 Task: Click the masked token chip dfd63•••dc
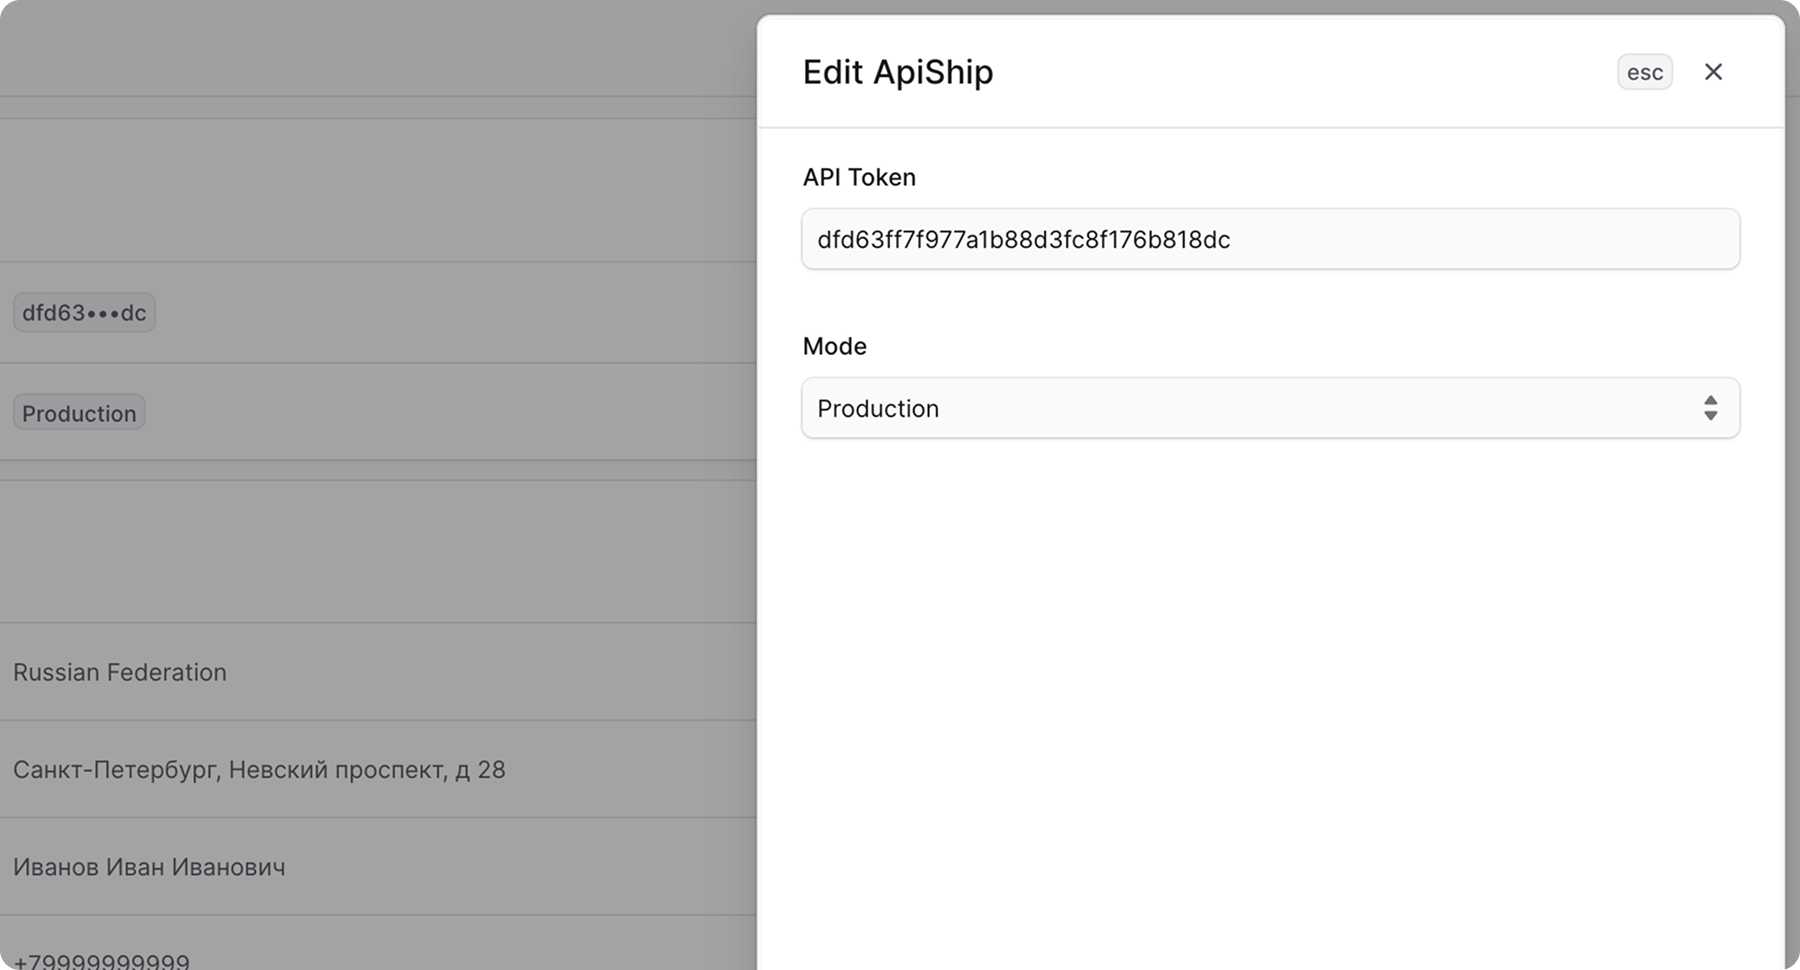(x=84, y=312)
